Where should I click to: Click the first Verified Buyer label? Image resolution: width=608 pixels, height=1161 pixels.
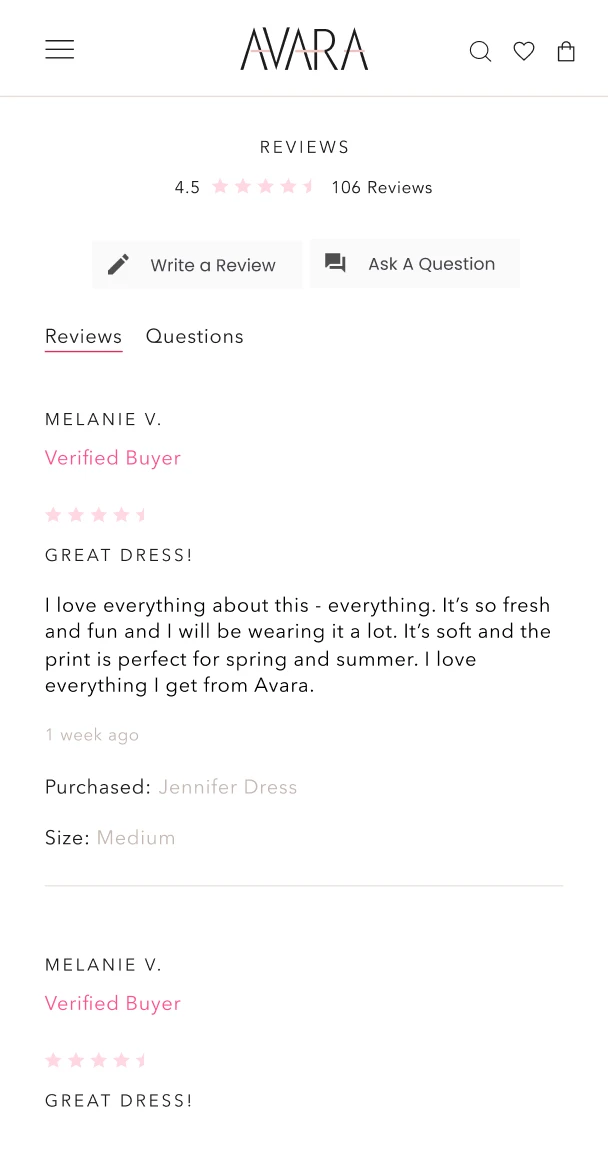(113, 458)
